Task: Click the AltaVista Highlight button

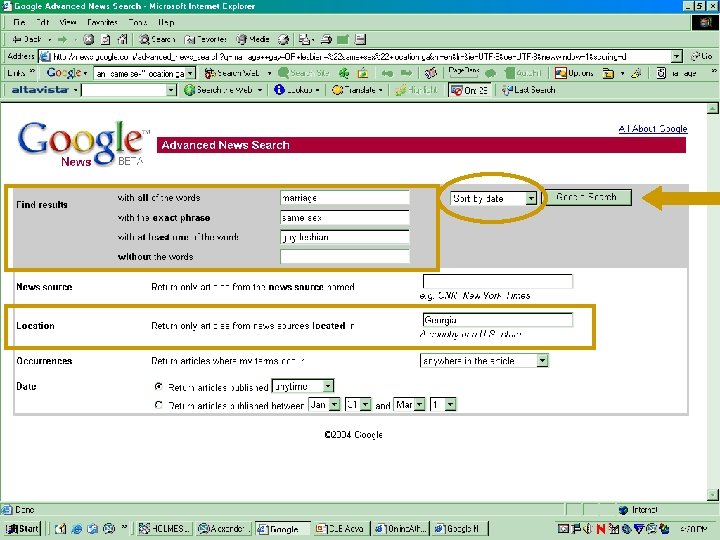Action: (x=416, y=90)
